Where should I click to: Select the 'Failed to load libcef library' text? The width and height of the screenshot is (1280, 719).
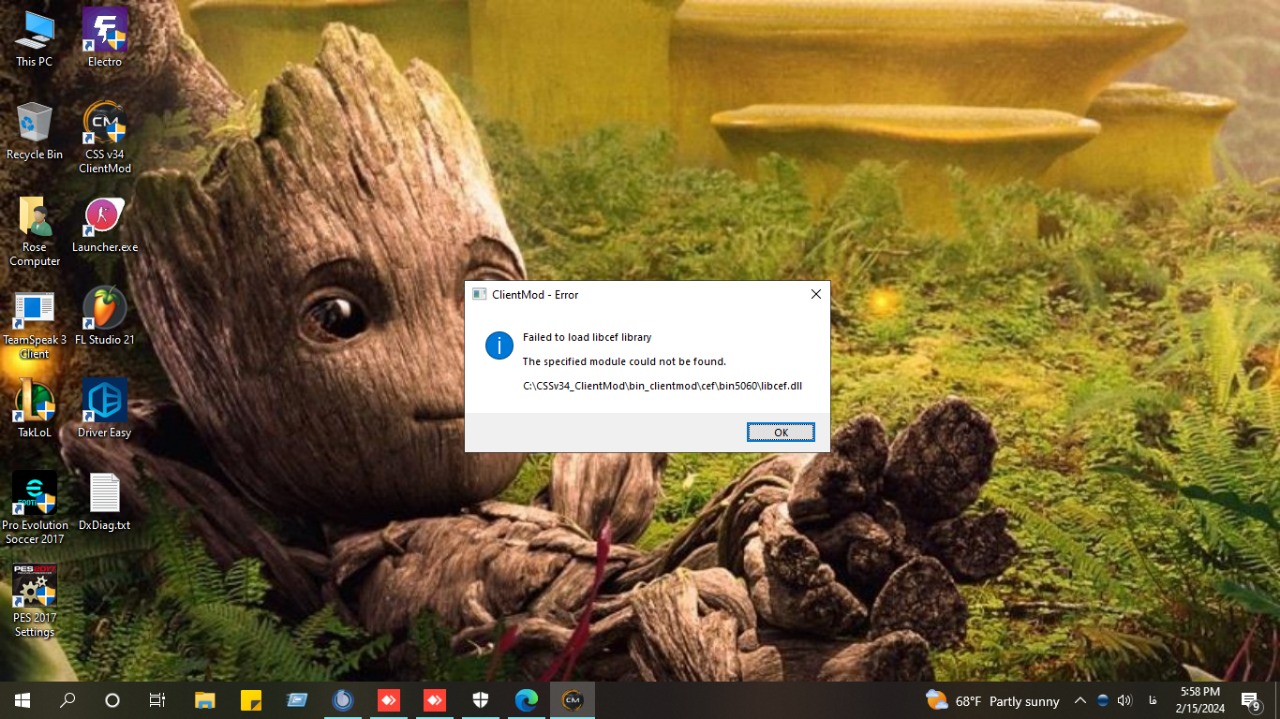[587, 338]
